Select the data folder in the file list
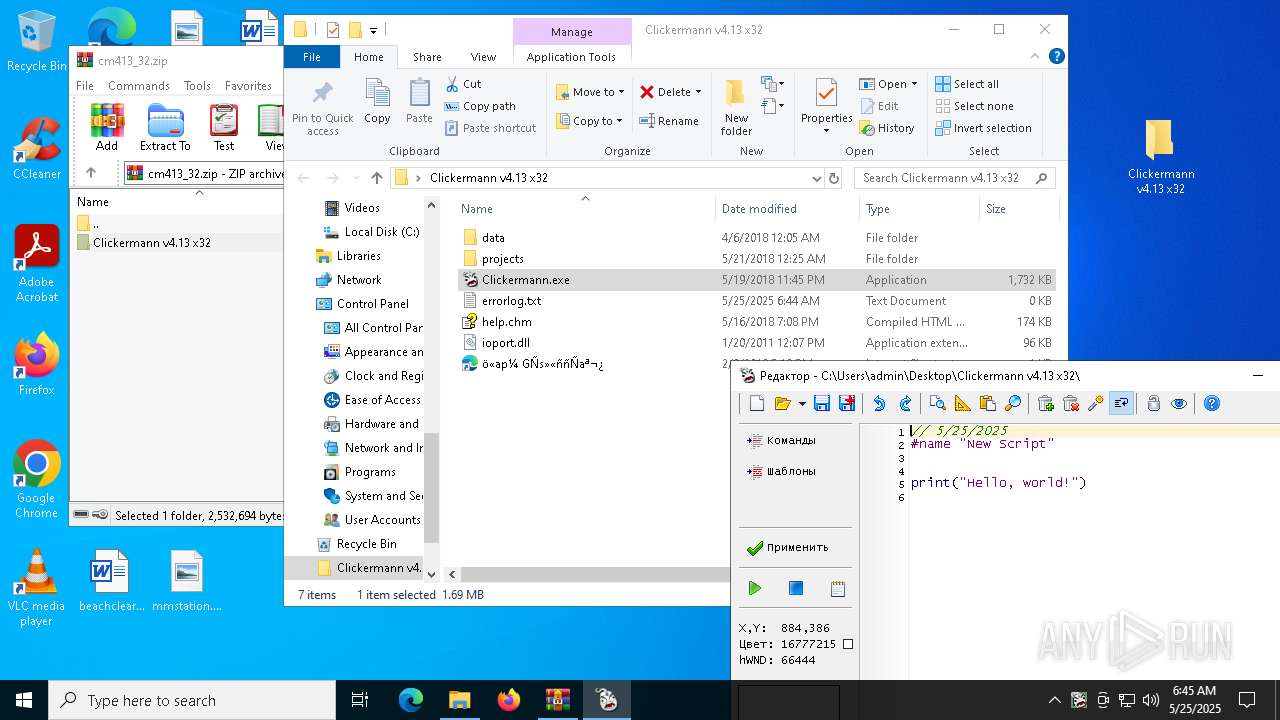The image size is (1280, 720). coord(757,238)
